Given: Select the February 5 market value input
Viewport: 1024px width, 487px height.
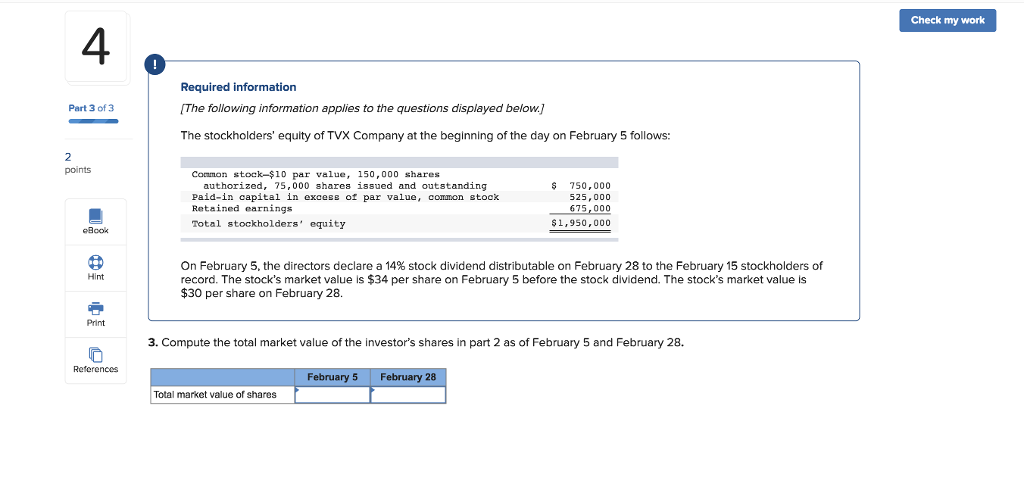Looking at the screenshot, I should 332,394.
